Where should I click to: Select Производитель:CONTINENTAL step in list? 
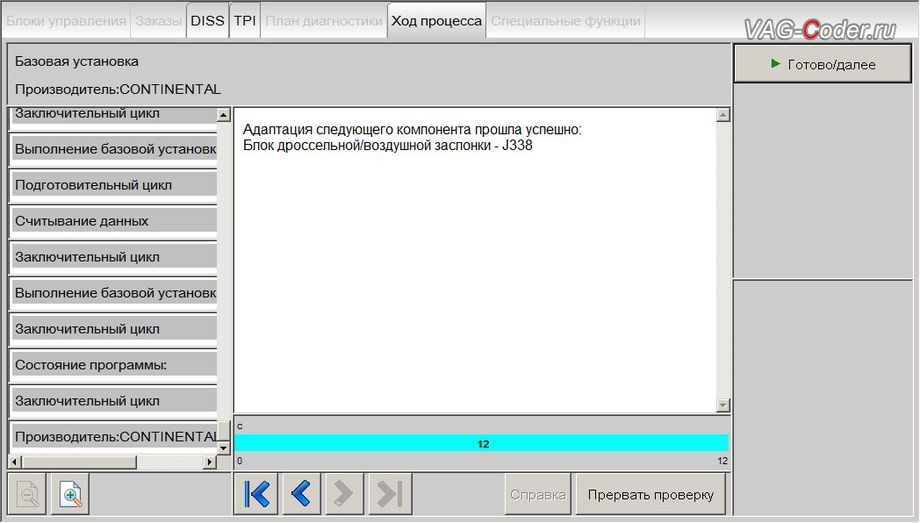pyautogui.click(x=114, y=436)
